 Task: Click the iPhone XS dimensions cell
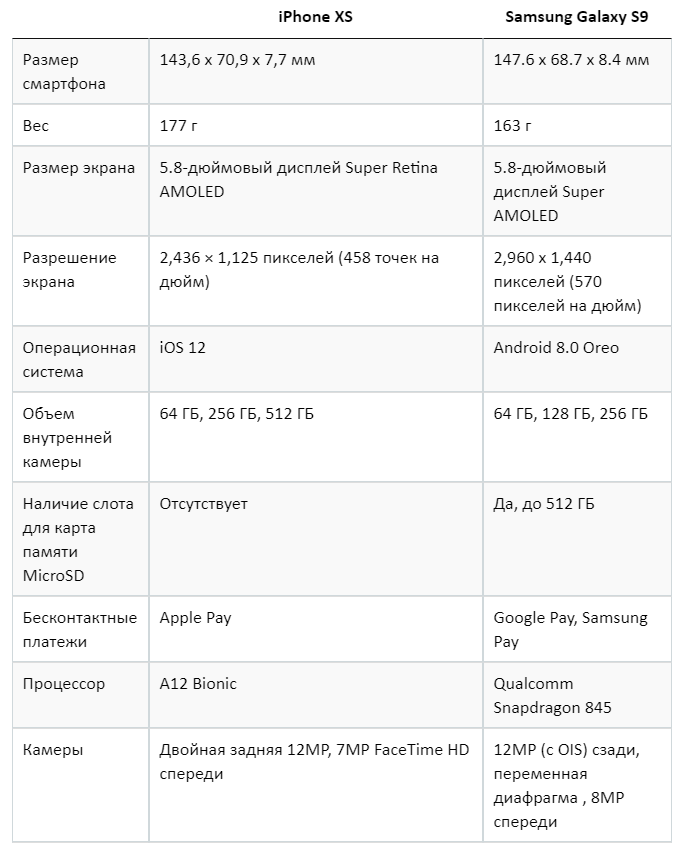coord(238,60)
